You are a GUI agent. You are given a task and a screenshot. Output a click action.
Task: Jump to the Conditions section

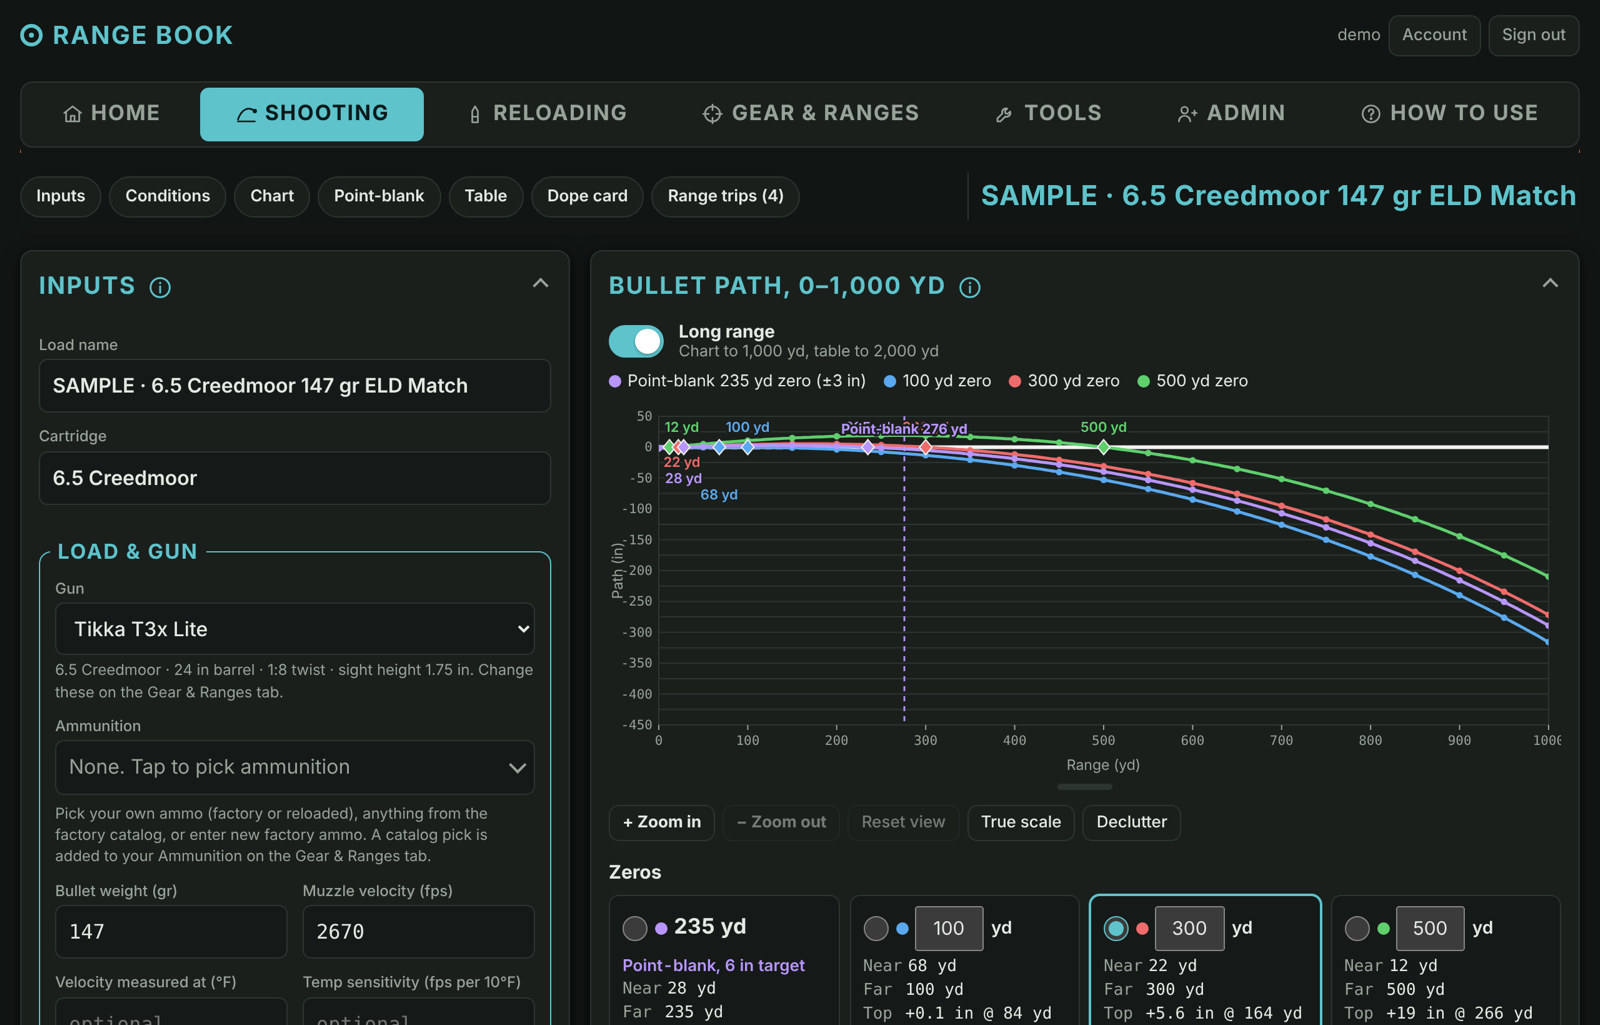[168, 196]
